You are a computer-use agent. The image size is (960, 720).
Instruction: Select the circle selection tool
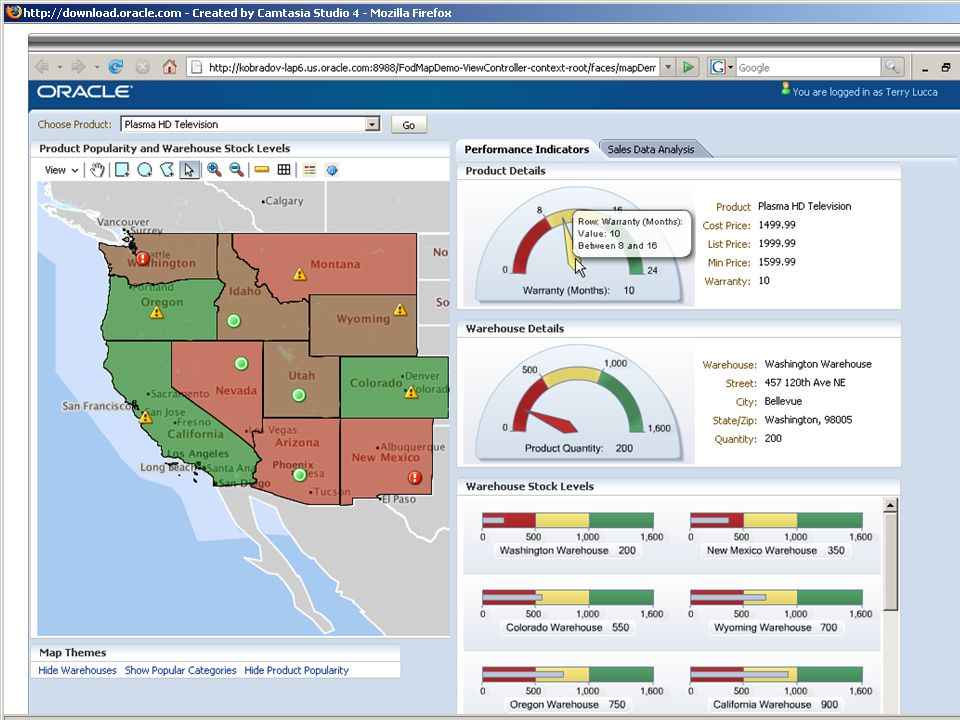click(x=144, y=170)
